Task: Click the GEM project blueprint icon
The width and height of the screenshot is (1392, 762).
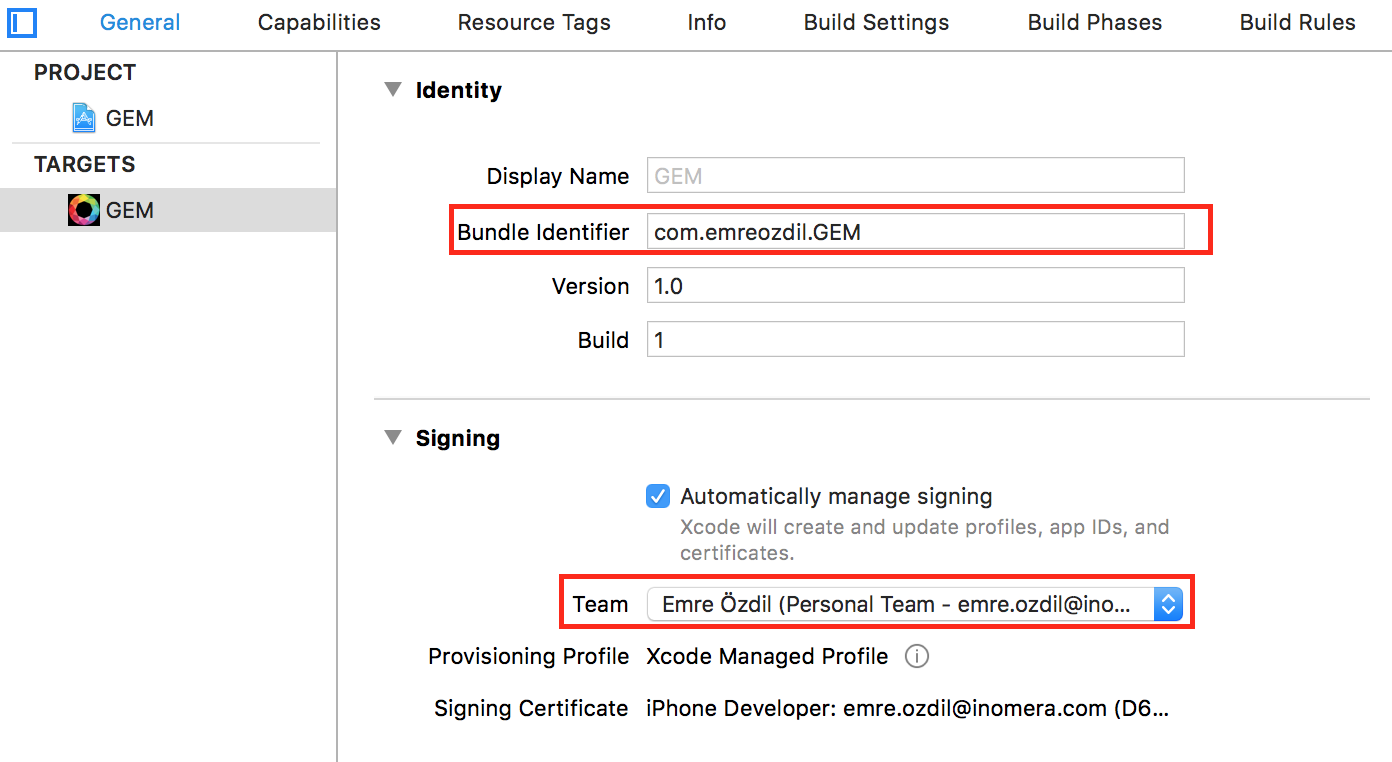Action: click(84, 118)
